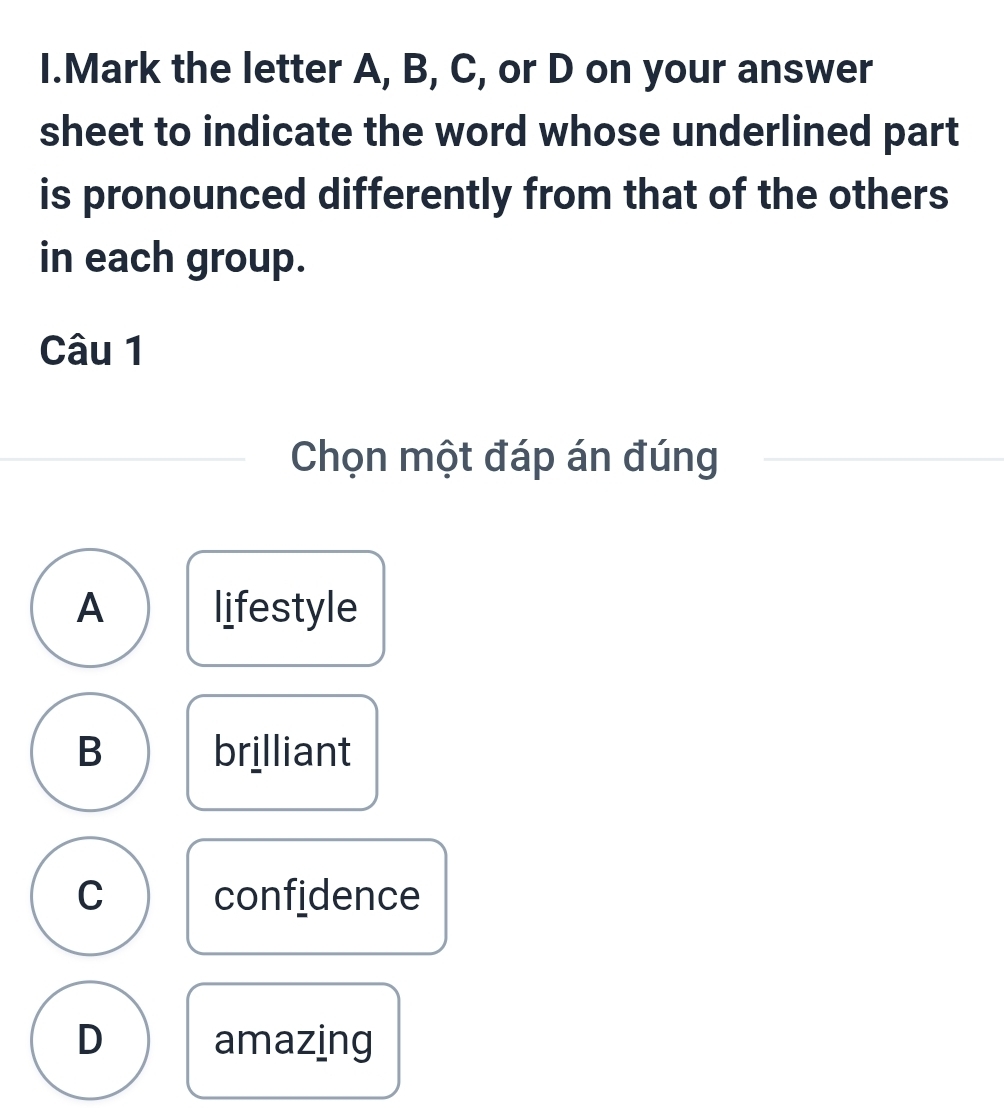The width and height of the screenshot is (1004, 1117).
Task: Click the 'lifestyle' answer box
Action: [285, 608]
